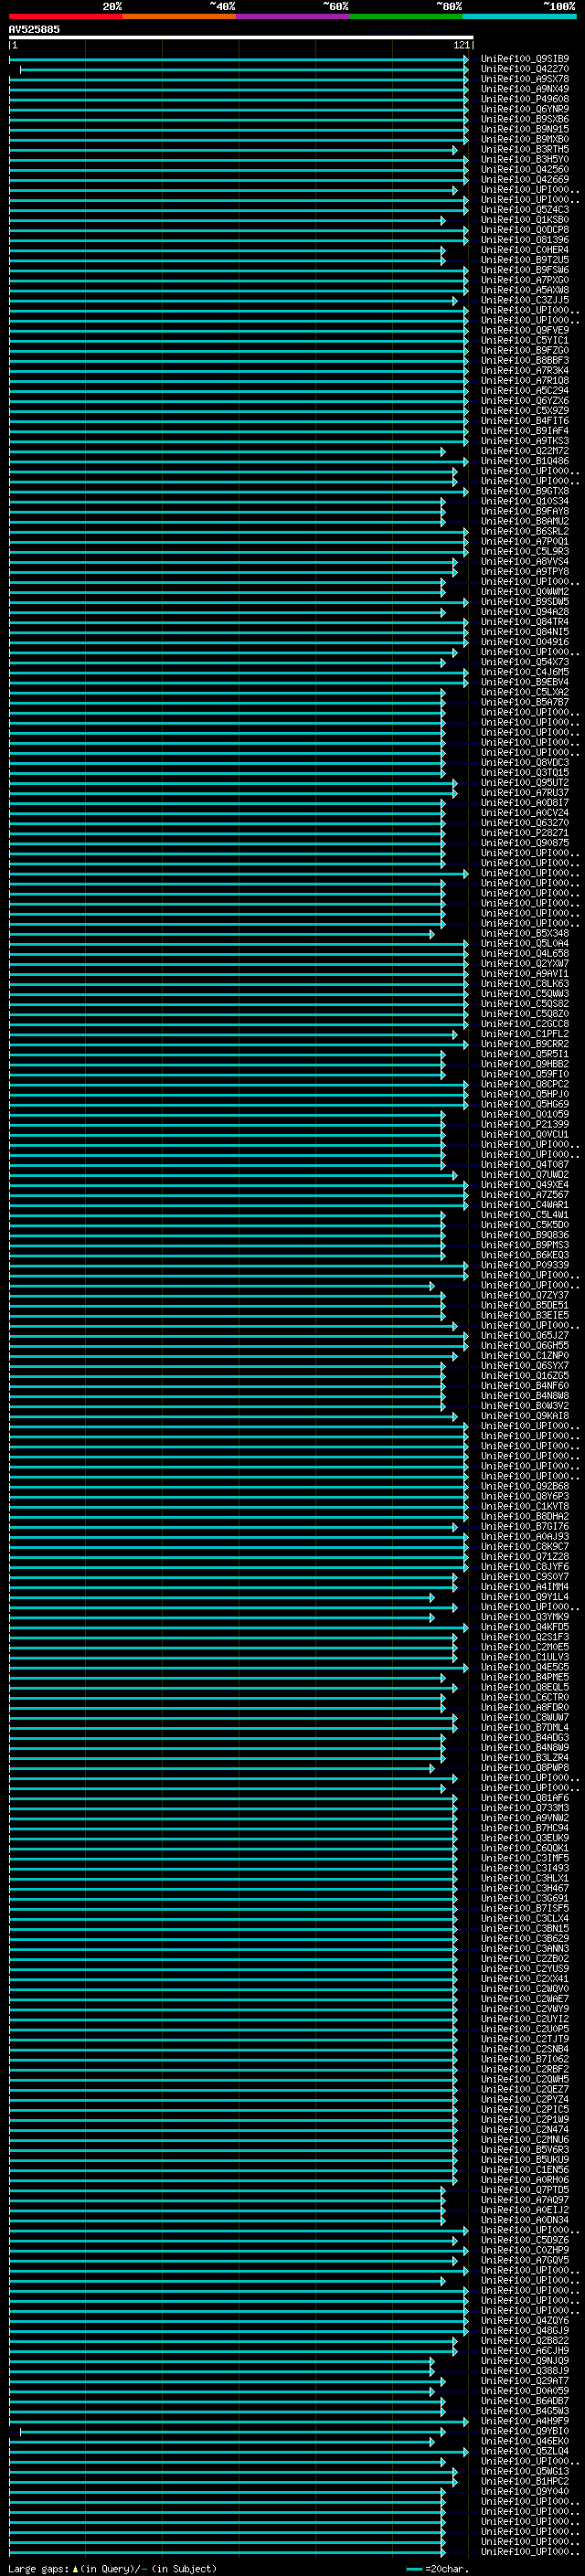Image resolution: width=585 pixels, height=2576 pixels.
Task: Click hit UniRef100_C4WAR1
Action: pos(525,1205)
